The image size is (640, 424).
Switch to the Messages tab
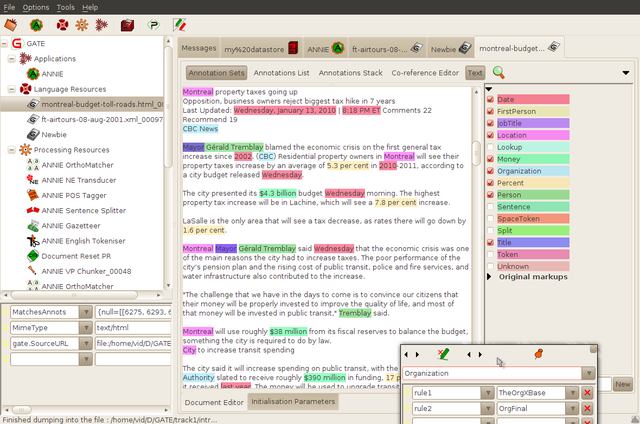(199, 48)
